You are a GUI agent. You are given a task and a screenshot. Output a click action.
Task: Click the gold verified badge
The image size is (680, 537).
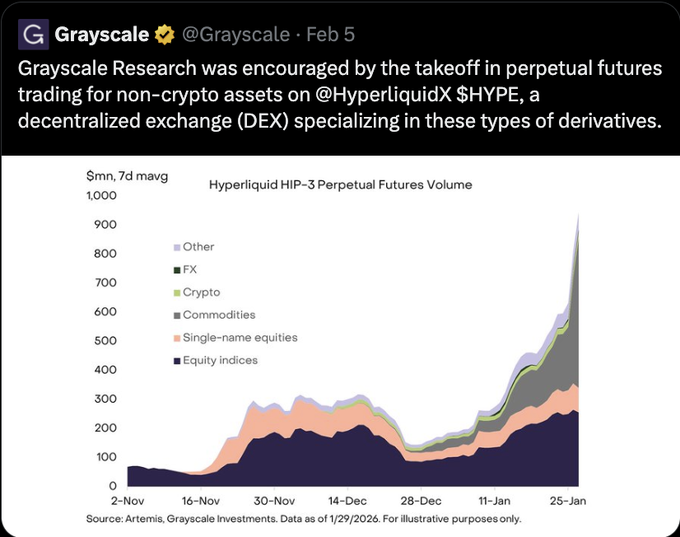165,36
